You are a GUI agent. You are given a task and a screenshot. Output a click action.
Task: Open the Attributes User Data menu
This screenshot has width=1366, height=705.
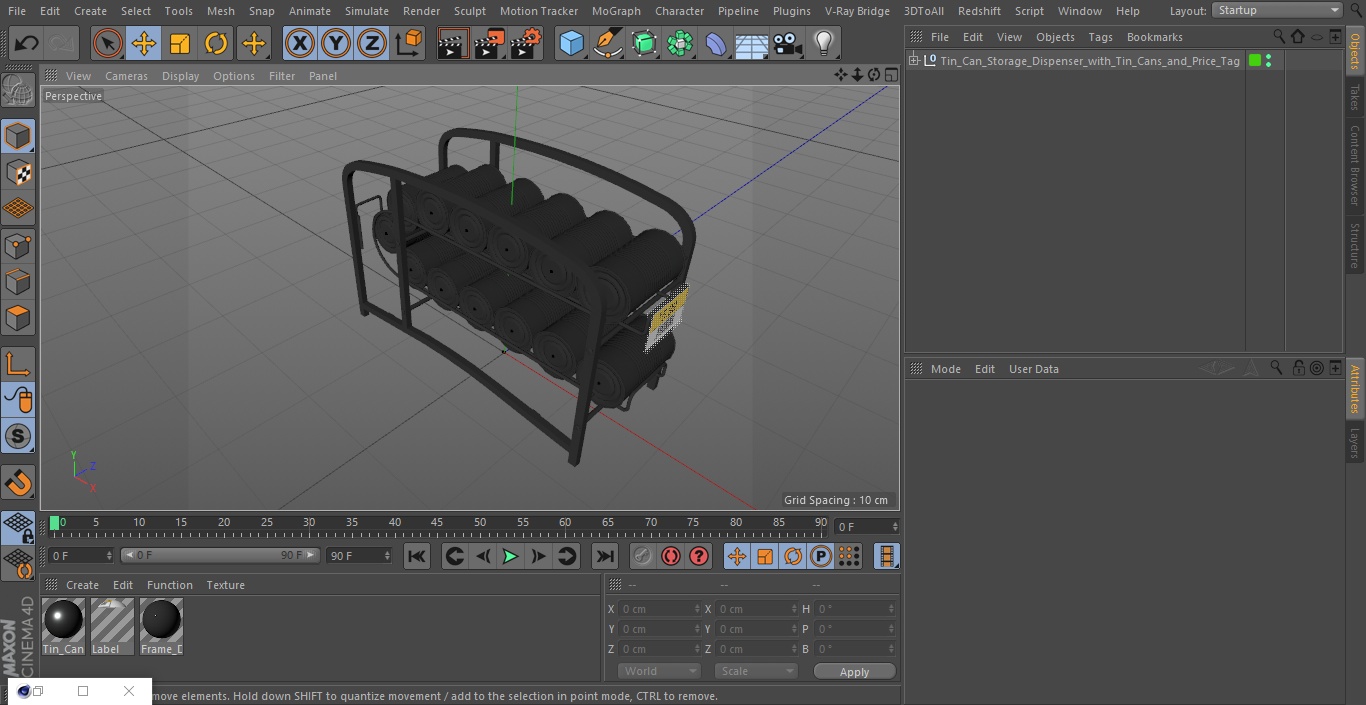click(x=1033, y=369)
